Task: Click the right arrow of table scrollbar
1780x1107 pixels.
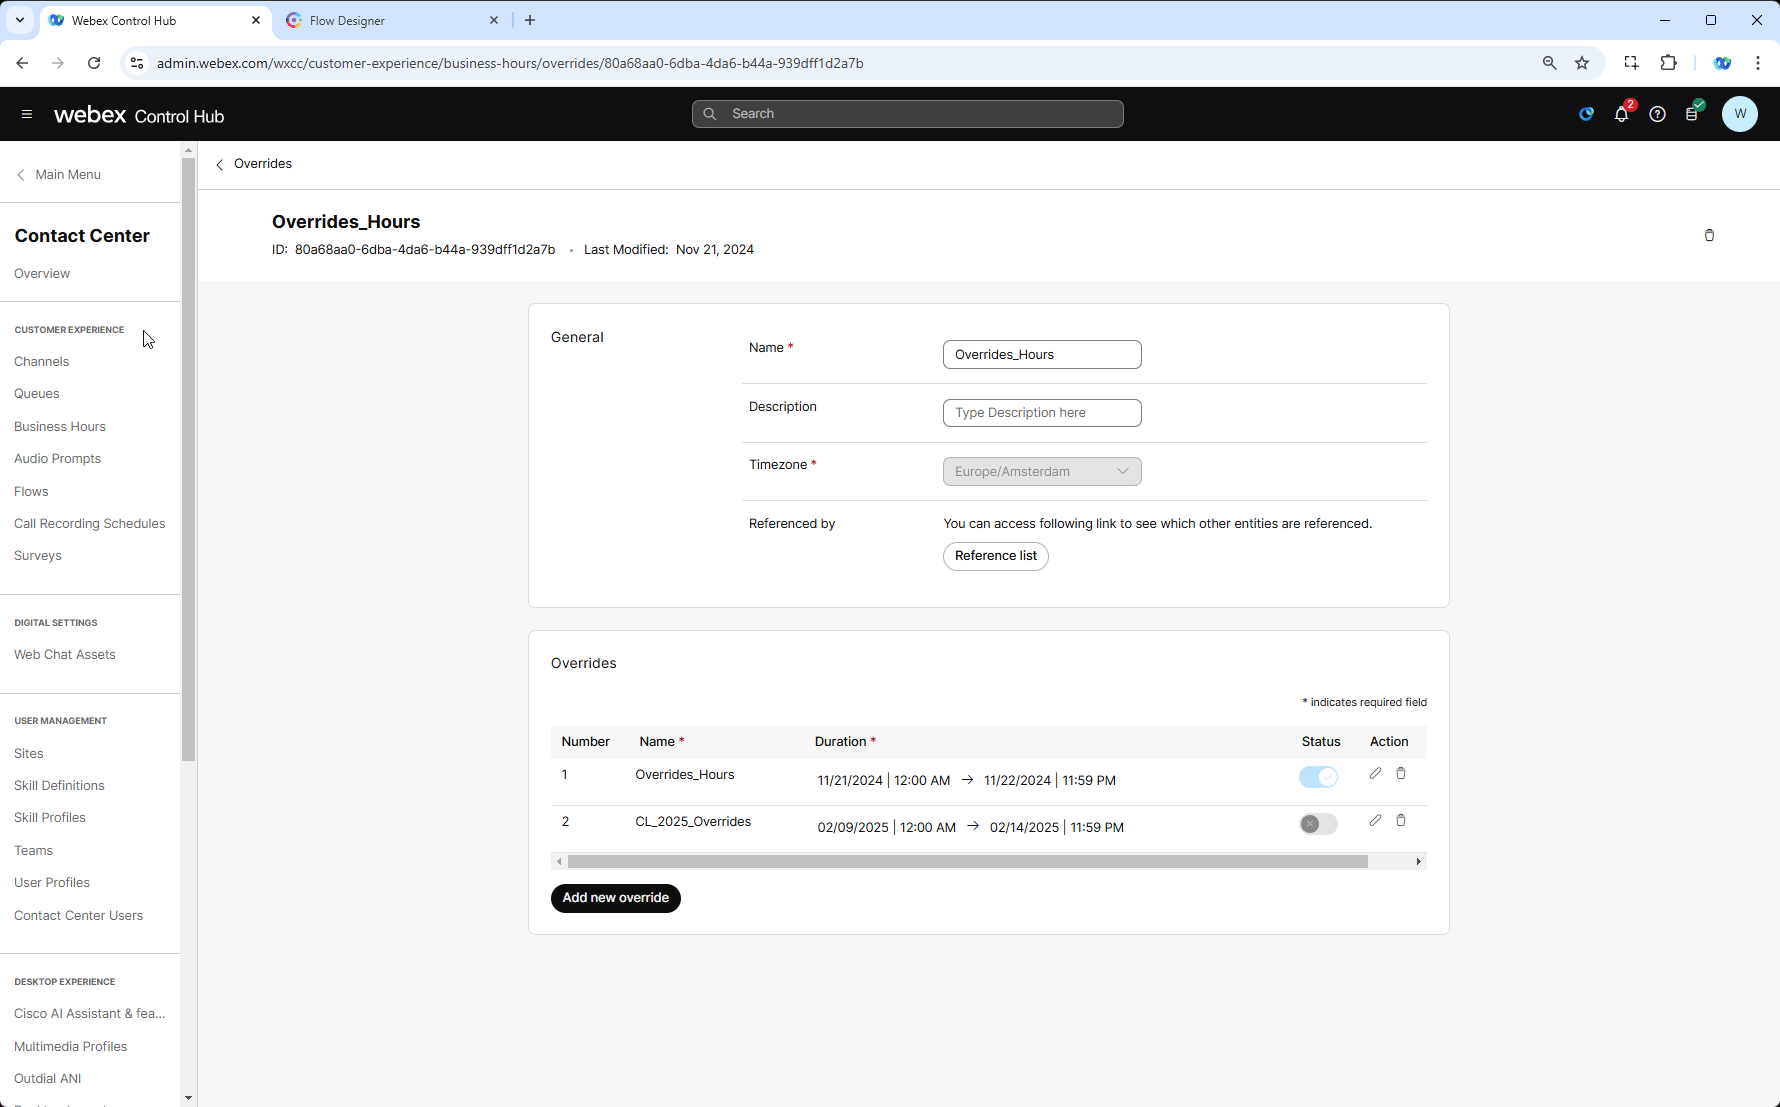Action: 1418,861
